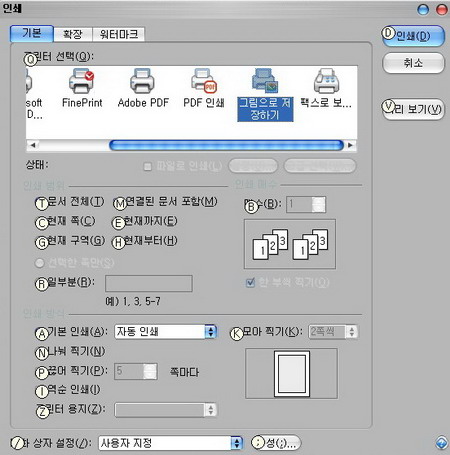Open the 자동 인쇄 dropdown

(166, 332)
